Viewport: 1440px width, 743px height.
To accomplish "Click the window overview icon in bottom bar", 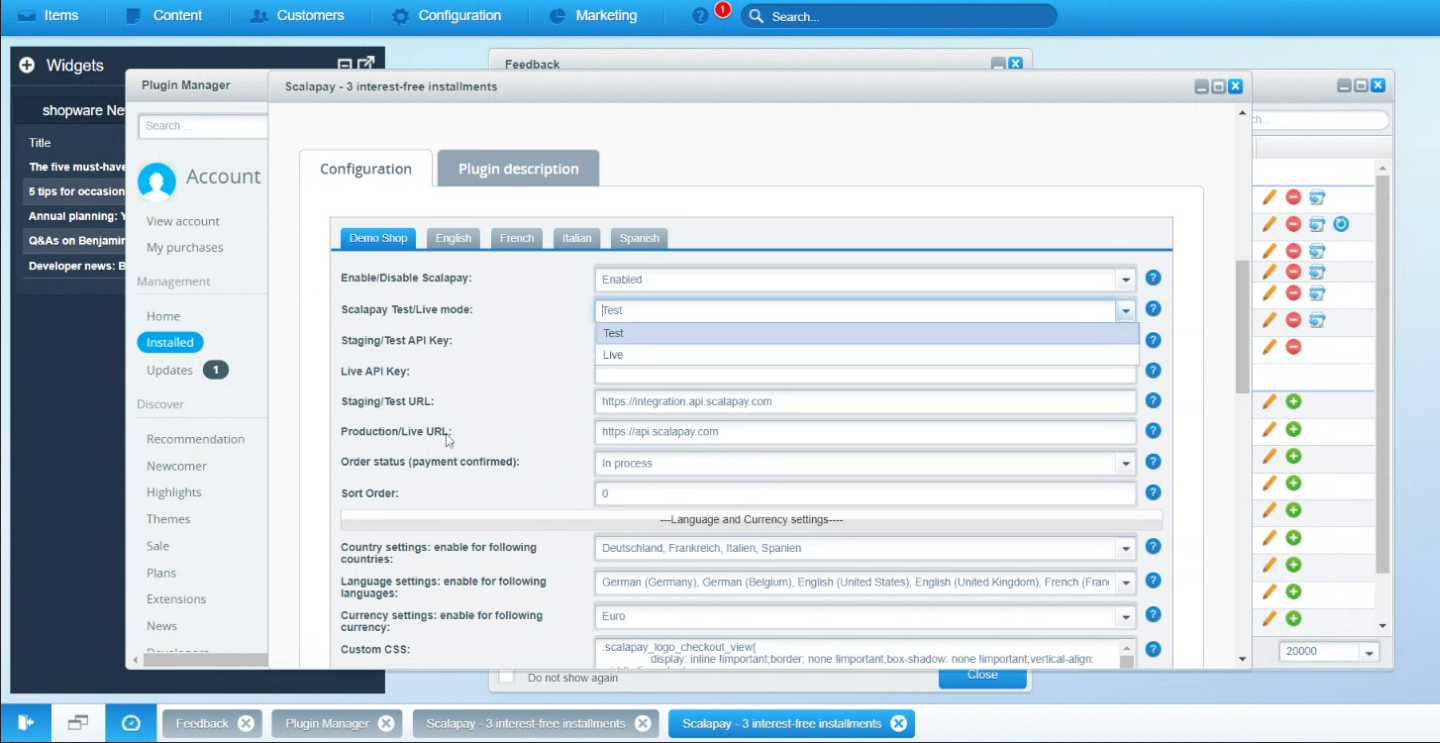I will (78, 723).
